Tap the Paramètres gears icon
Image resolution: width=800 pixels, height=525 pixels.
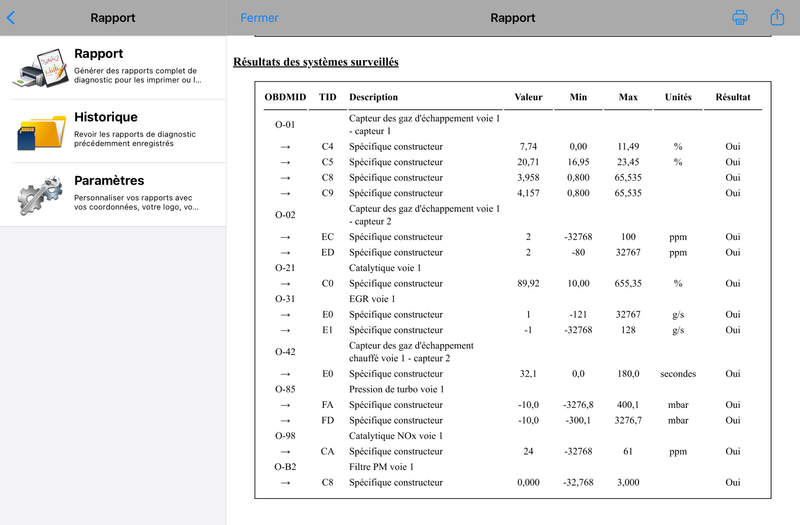pyautogui.click(x=40, y=195)
